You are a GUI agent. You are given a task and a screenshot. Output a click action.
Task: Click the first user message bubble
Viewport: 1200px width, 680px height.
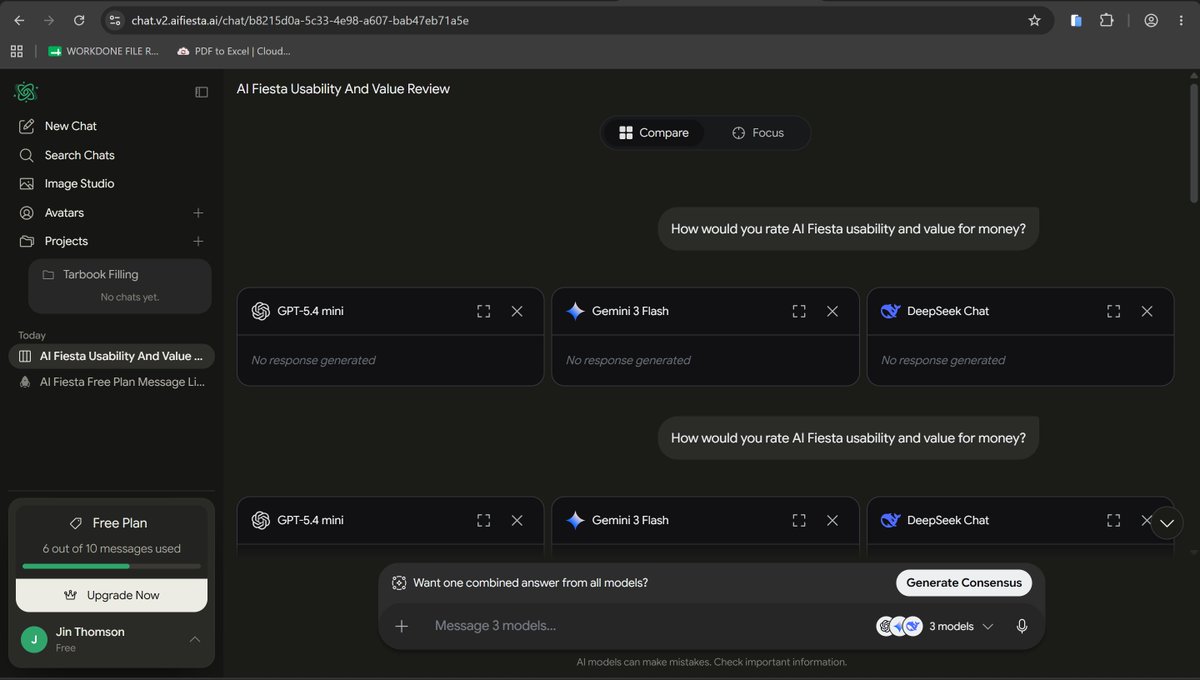pyautogui.click(x=848, y=229)
